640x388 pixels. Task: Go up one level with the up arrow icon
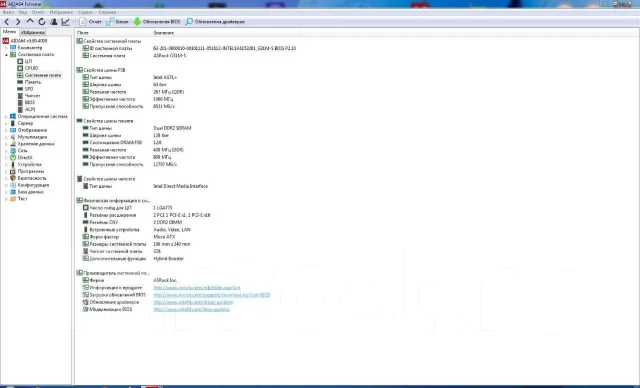pyautogui.click(x=30, y=22)
